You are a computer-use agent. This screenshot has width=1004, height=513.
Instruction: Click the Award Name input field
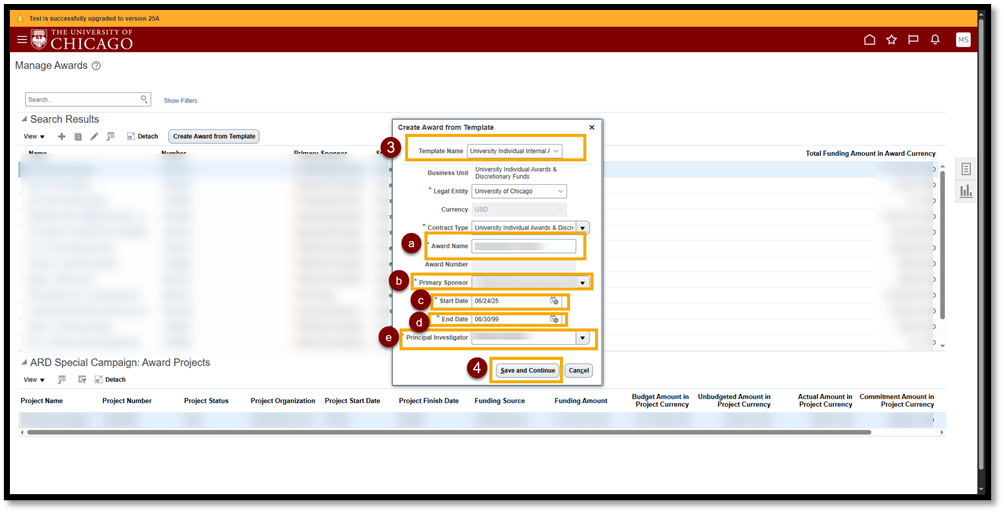(524, 246)
